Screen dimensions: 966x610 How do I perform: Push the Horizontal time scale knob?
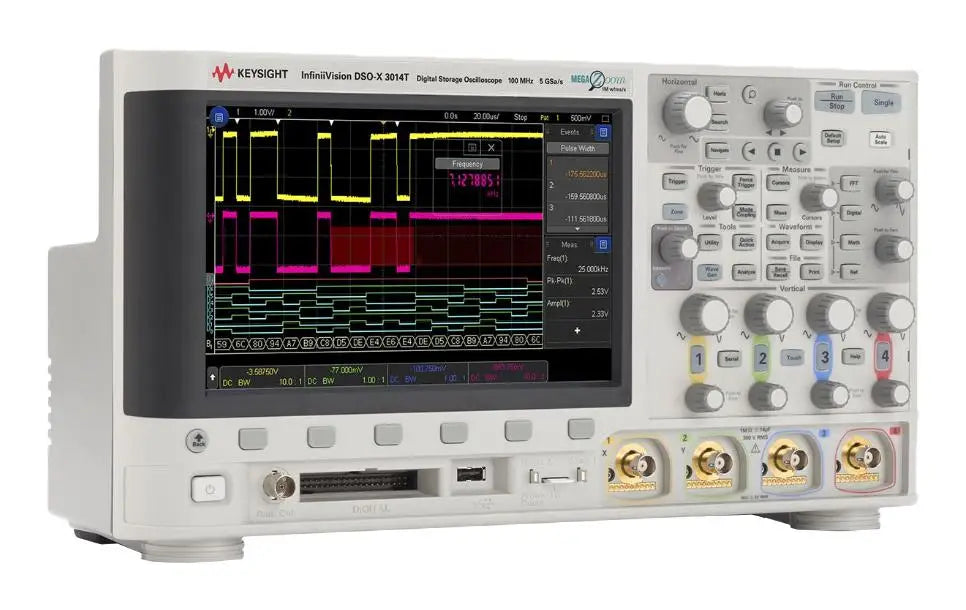688,113
